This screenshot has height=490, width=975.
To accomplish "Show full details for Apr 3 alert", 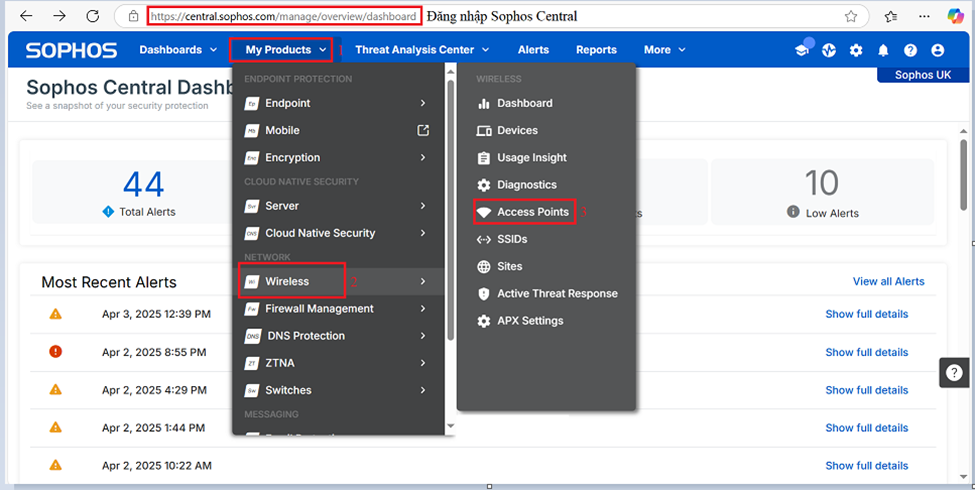I will [x=866, y=314].
